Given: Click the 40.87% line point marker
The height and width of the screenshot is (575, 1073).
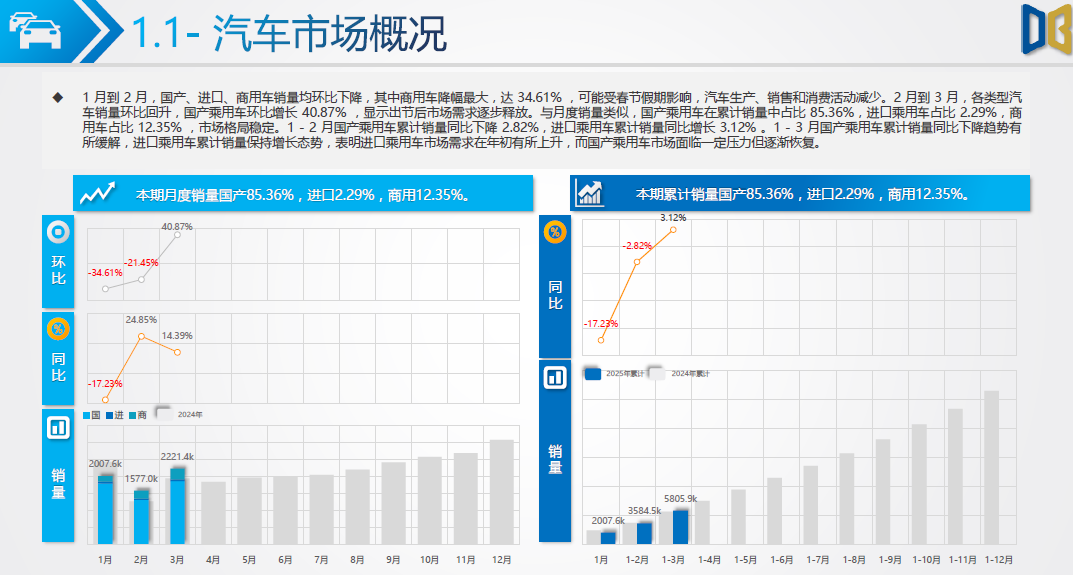Looking at the screenshot, I should [177, 235].
